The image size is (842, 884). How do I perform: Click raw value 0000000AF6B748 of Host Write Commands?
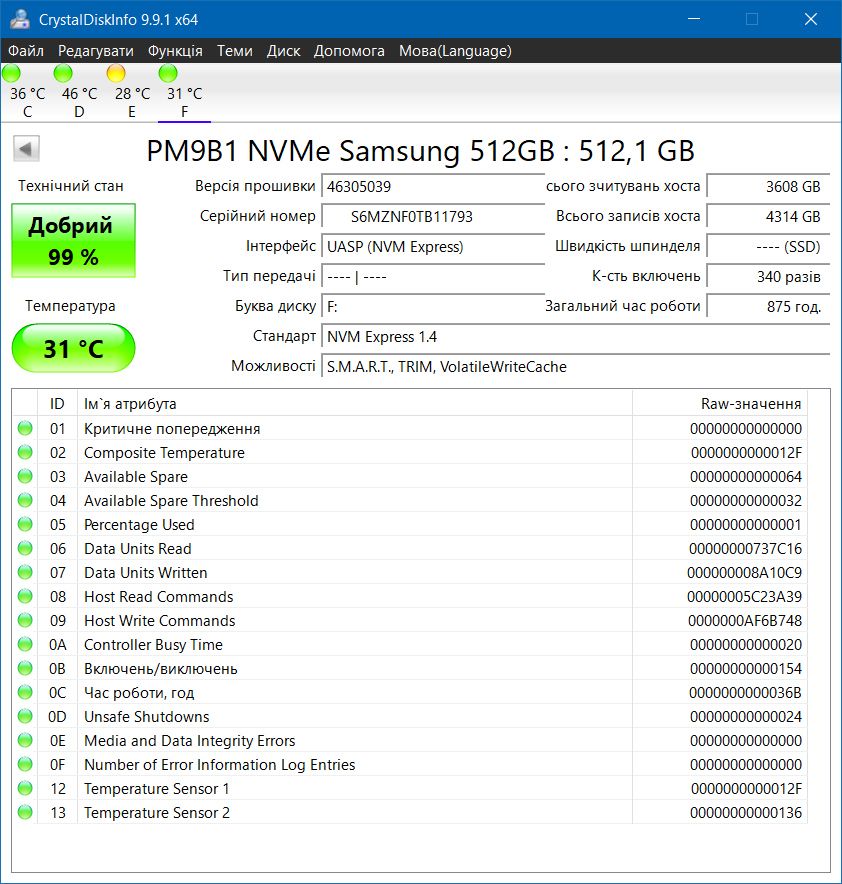pos(744,621)
